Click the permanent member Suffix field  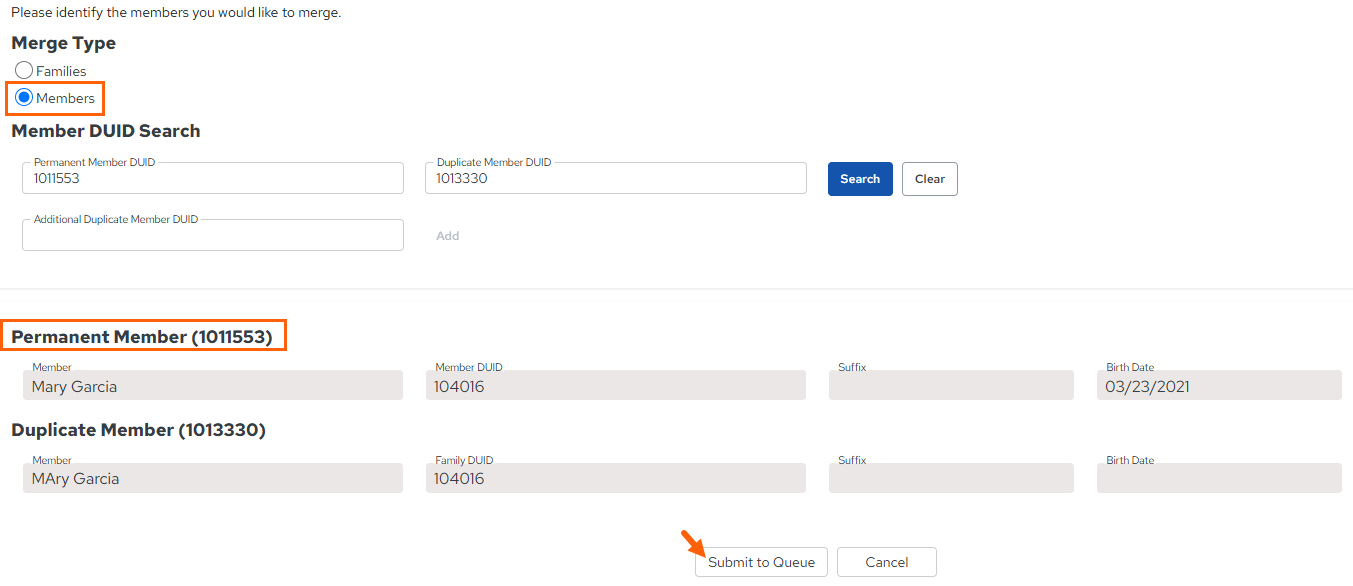click(x=951, y=385)
